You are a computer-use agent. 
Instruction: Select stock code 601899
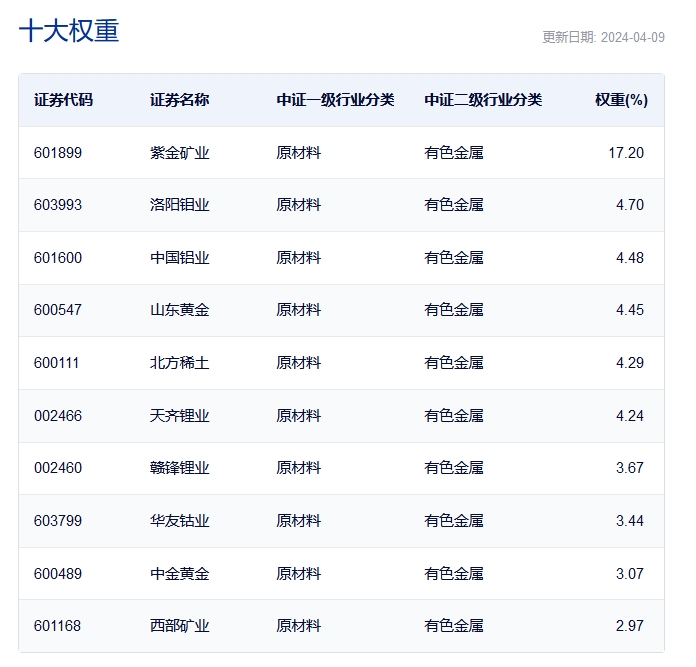58,153
